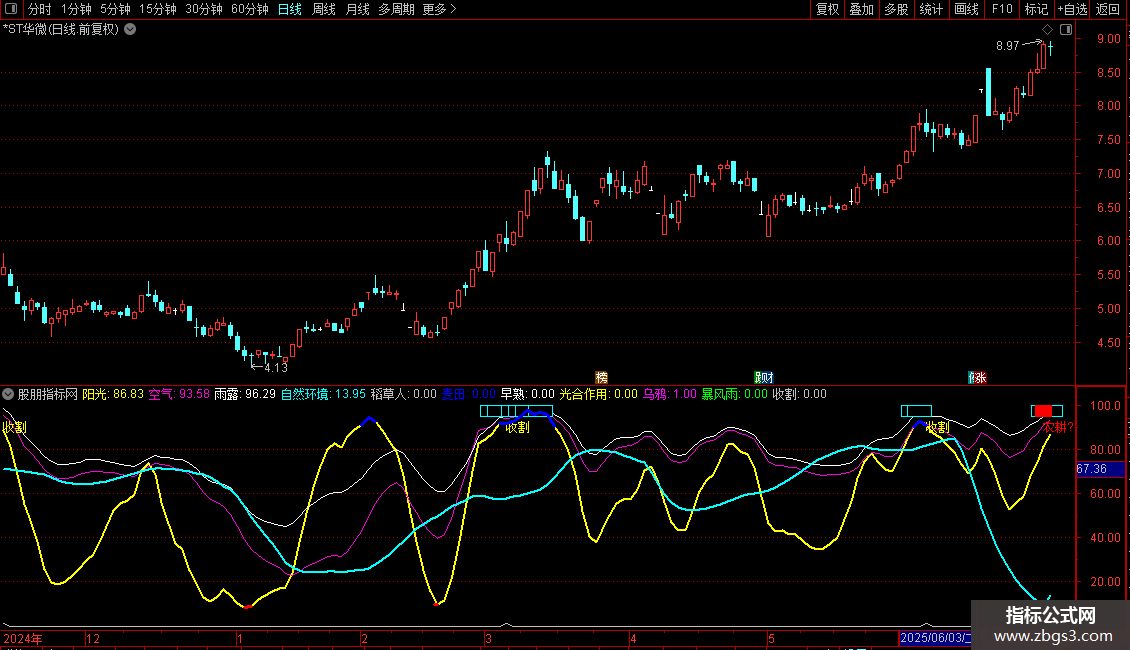Click the 暴风雨: 0.00 indicator value

tap(734, 394)
